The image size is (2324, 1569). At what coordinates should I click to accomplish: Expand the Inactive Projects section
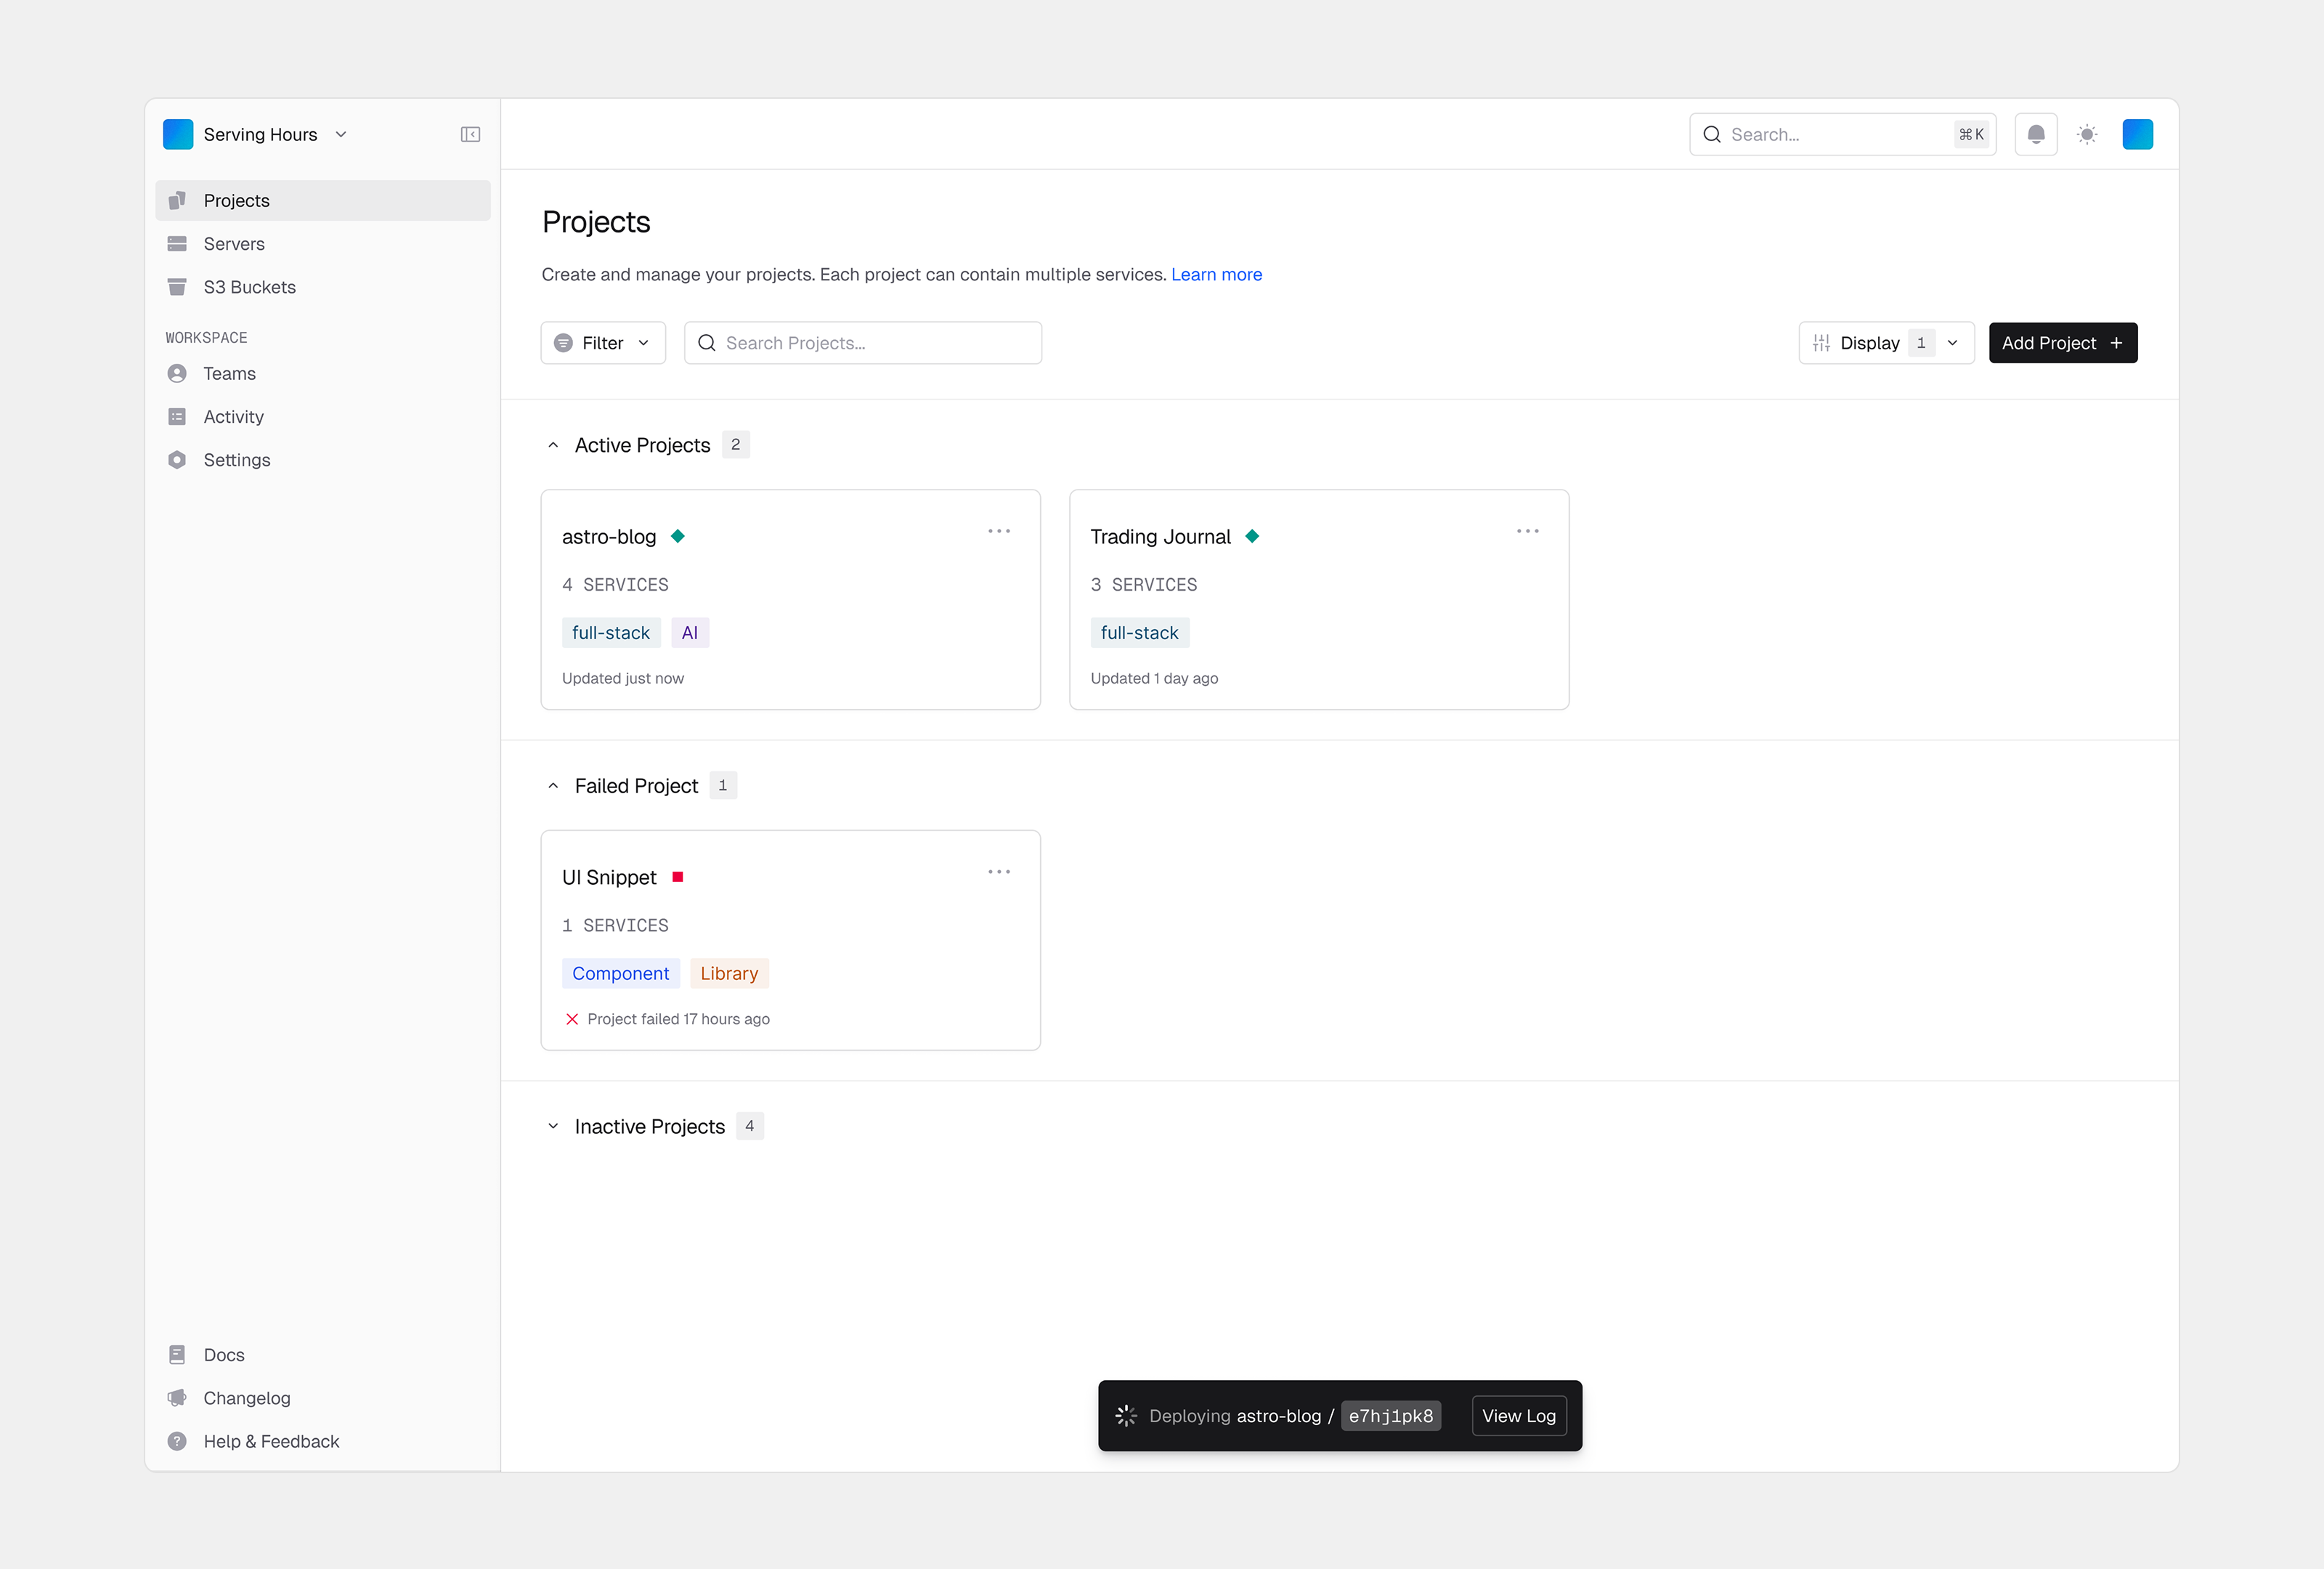(554, 1126)
